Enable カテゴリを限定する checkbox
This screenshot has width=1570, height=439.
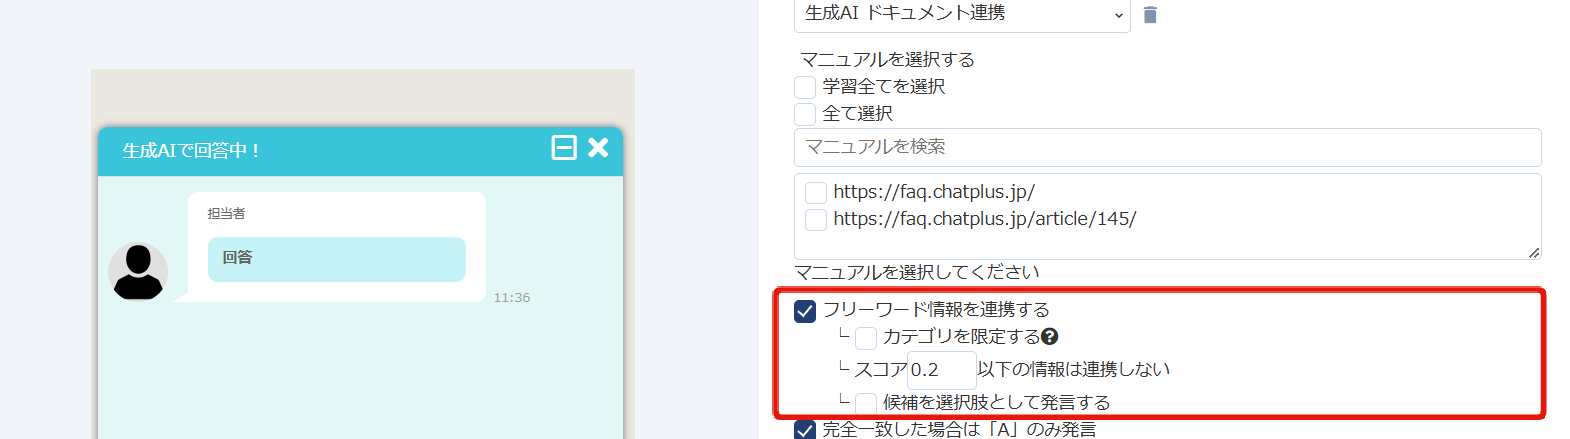point(866,338)
